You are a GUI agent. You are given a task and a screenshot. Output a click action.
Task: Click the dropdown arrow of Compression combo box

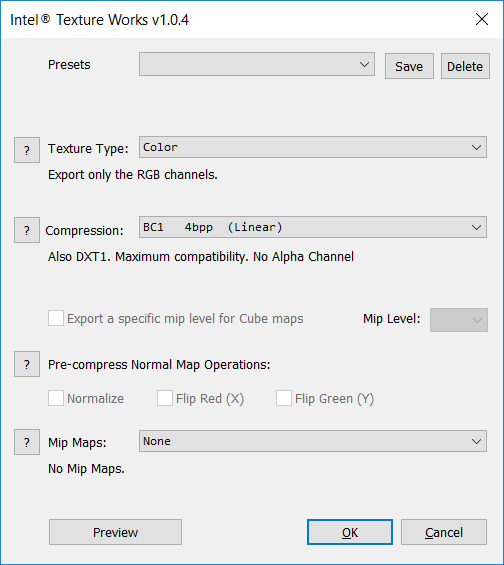[476, 227]
